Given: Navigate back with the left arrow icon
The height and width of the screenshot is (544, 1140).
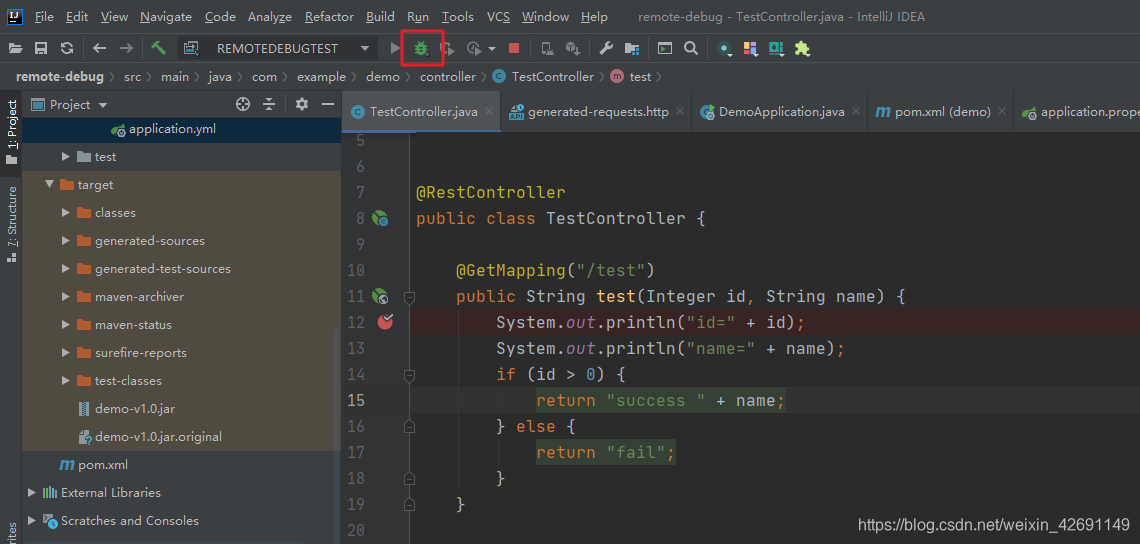Looking at the screenshot, I should (x=100, y=49).
